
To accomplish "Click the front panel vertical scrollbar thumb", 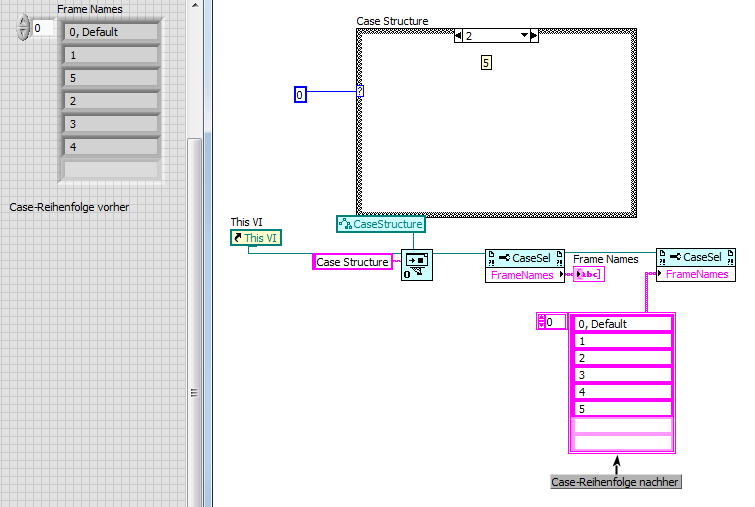I will click(195, 323).
